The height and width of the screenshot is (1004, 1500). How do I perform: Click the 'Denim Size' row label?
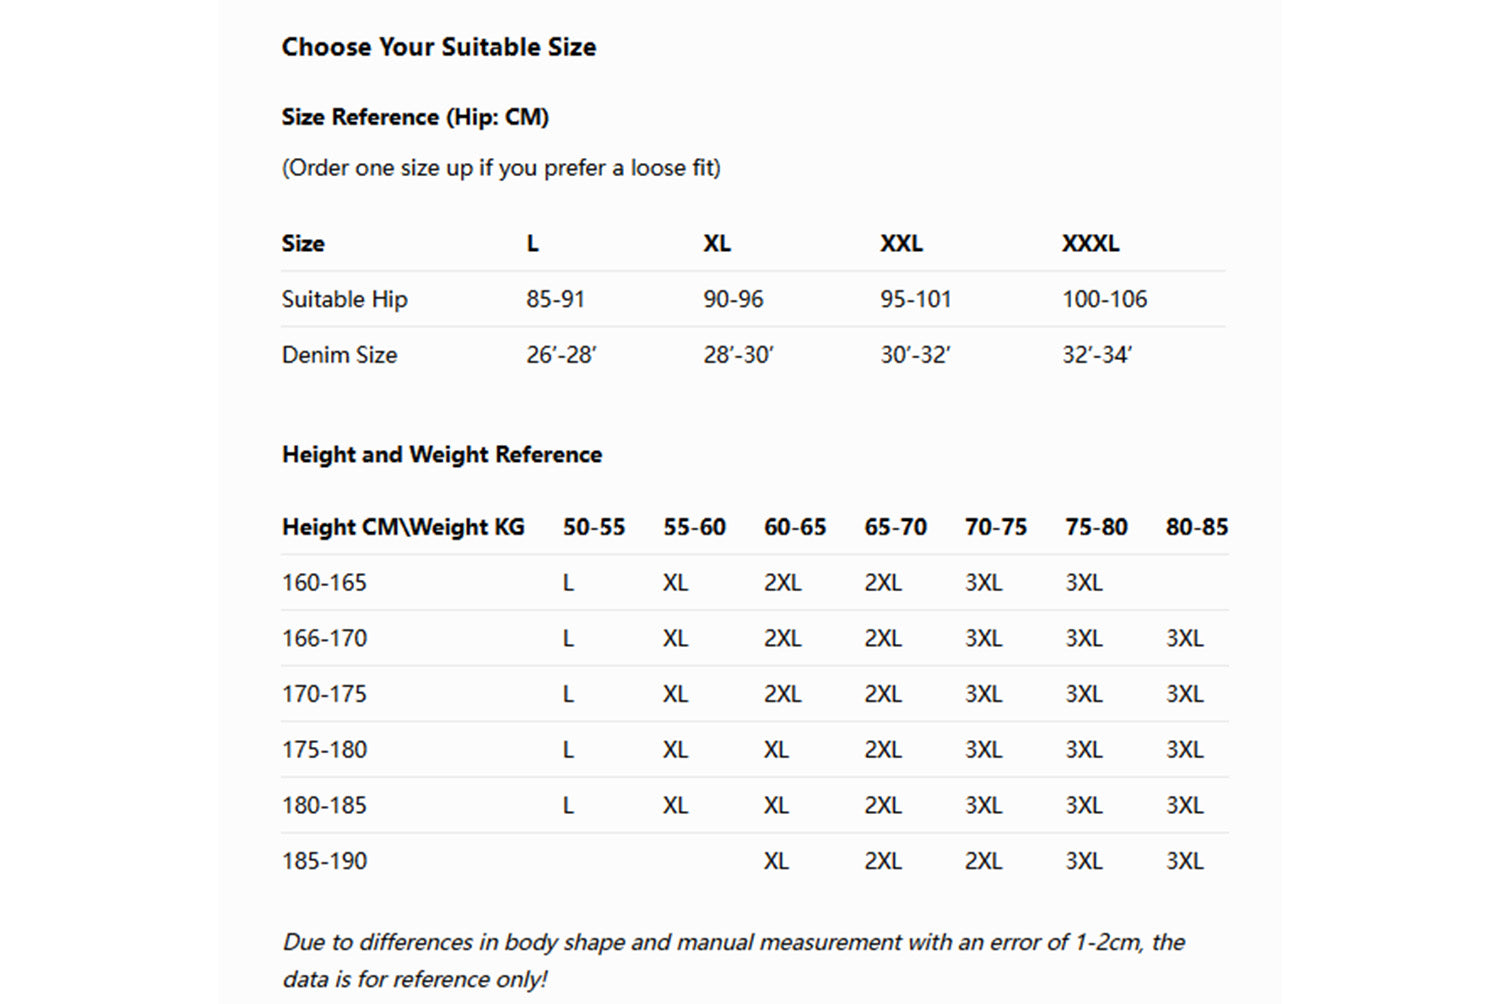[339, 355]
